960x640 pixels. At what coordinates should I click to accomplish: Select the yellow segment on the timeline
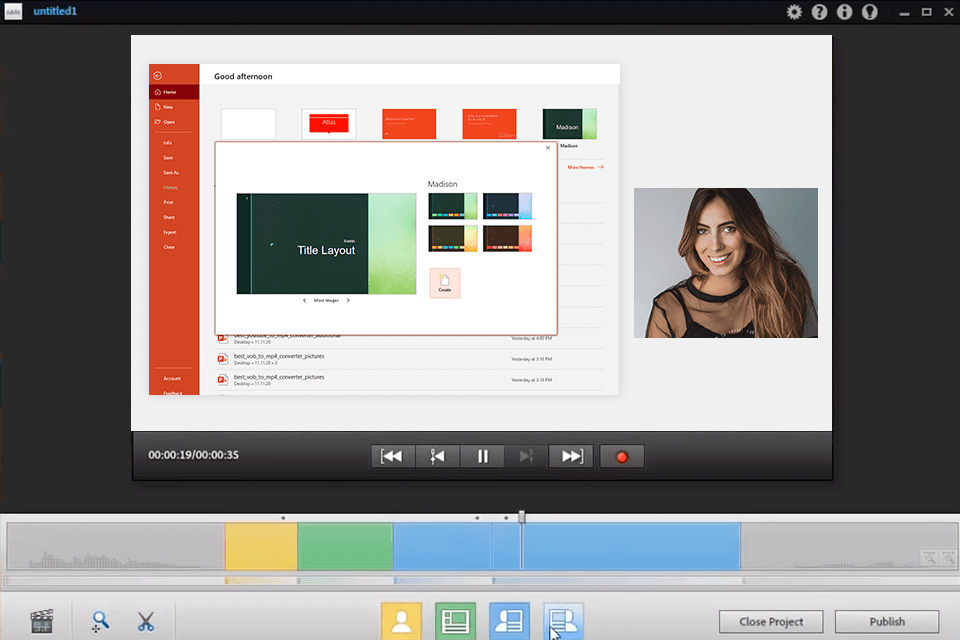(x=261, y=546)
